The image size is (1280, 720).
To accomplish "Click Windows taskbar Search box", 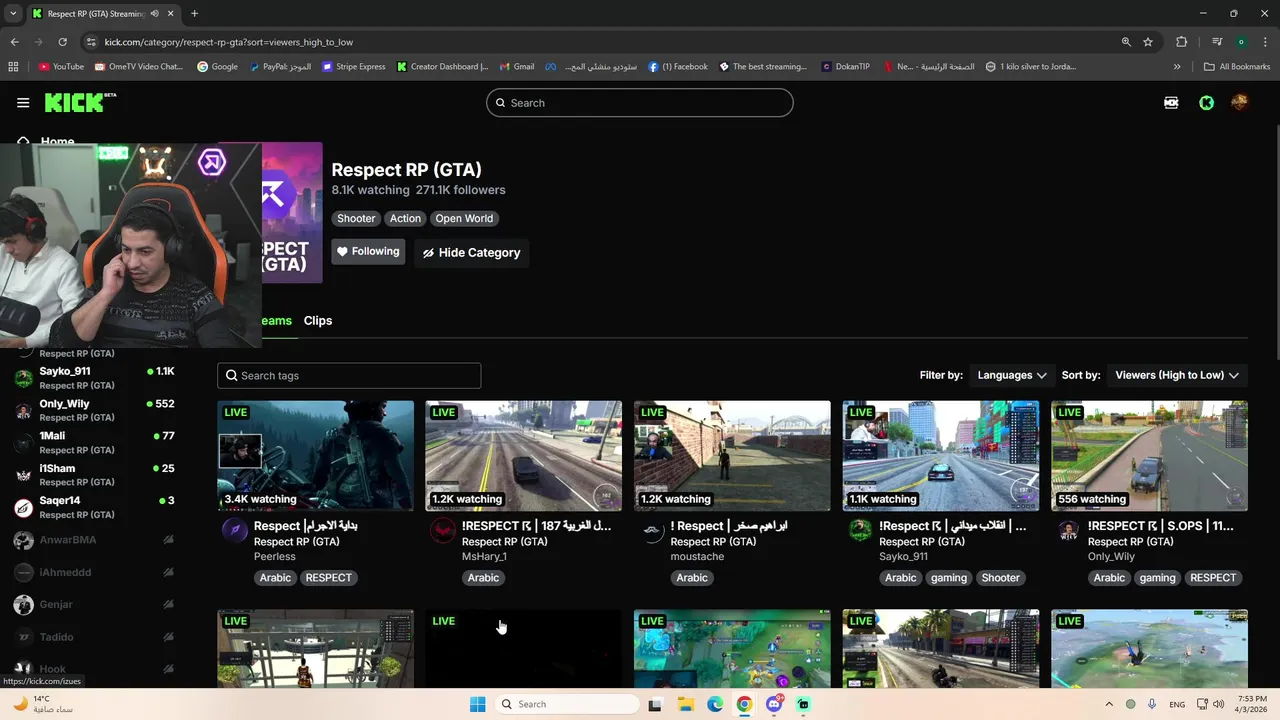I will coord(568,704).
